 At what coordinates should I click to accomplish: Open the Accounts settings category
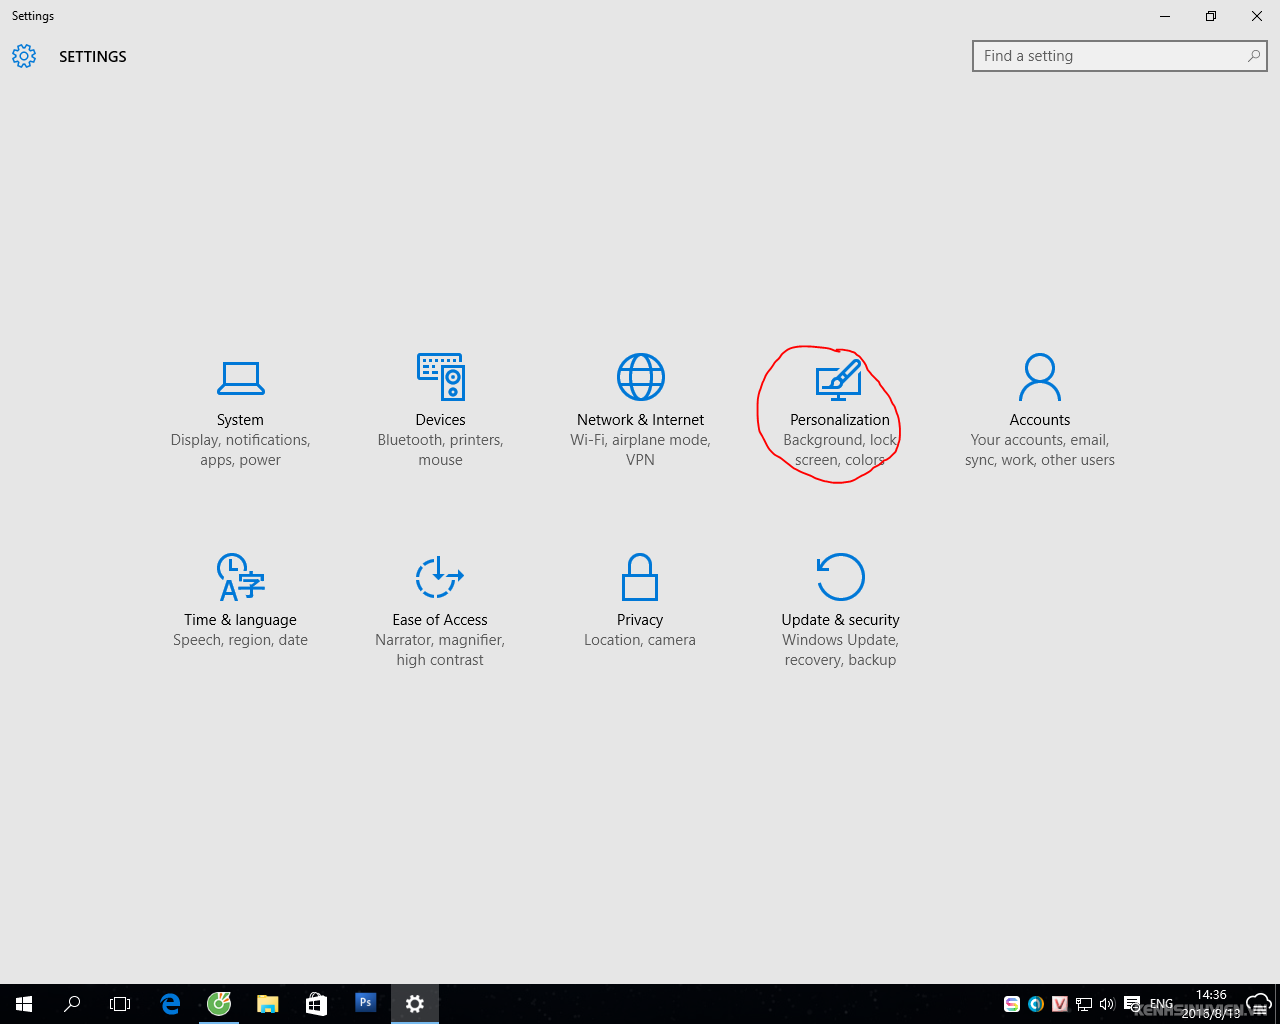pyautogui.click(x=1040, y=410)
